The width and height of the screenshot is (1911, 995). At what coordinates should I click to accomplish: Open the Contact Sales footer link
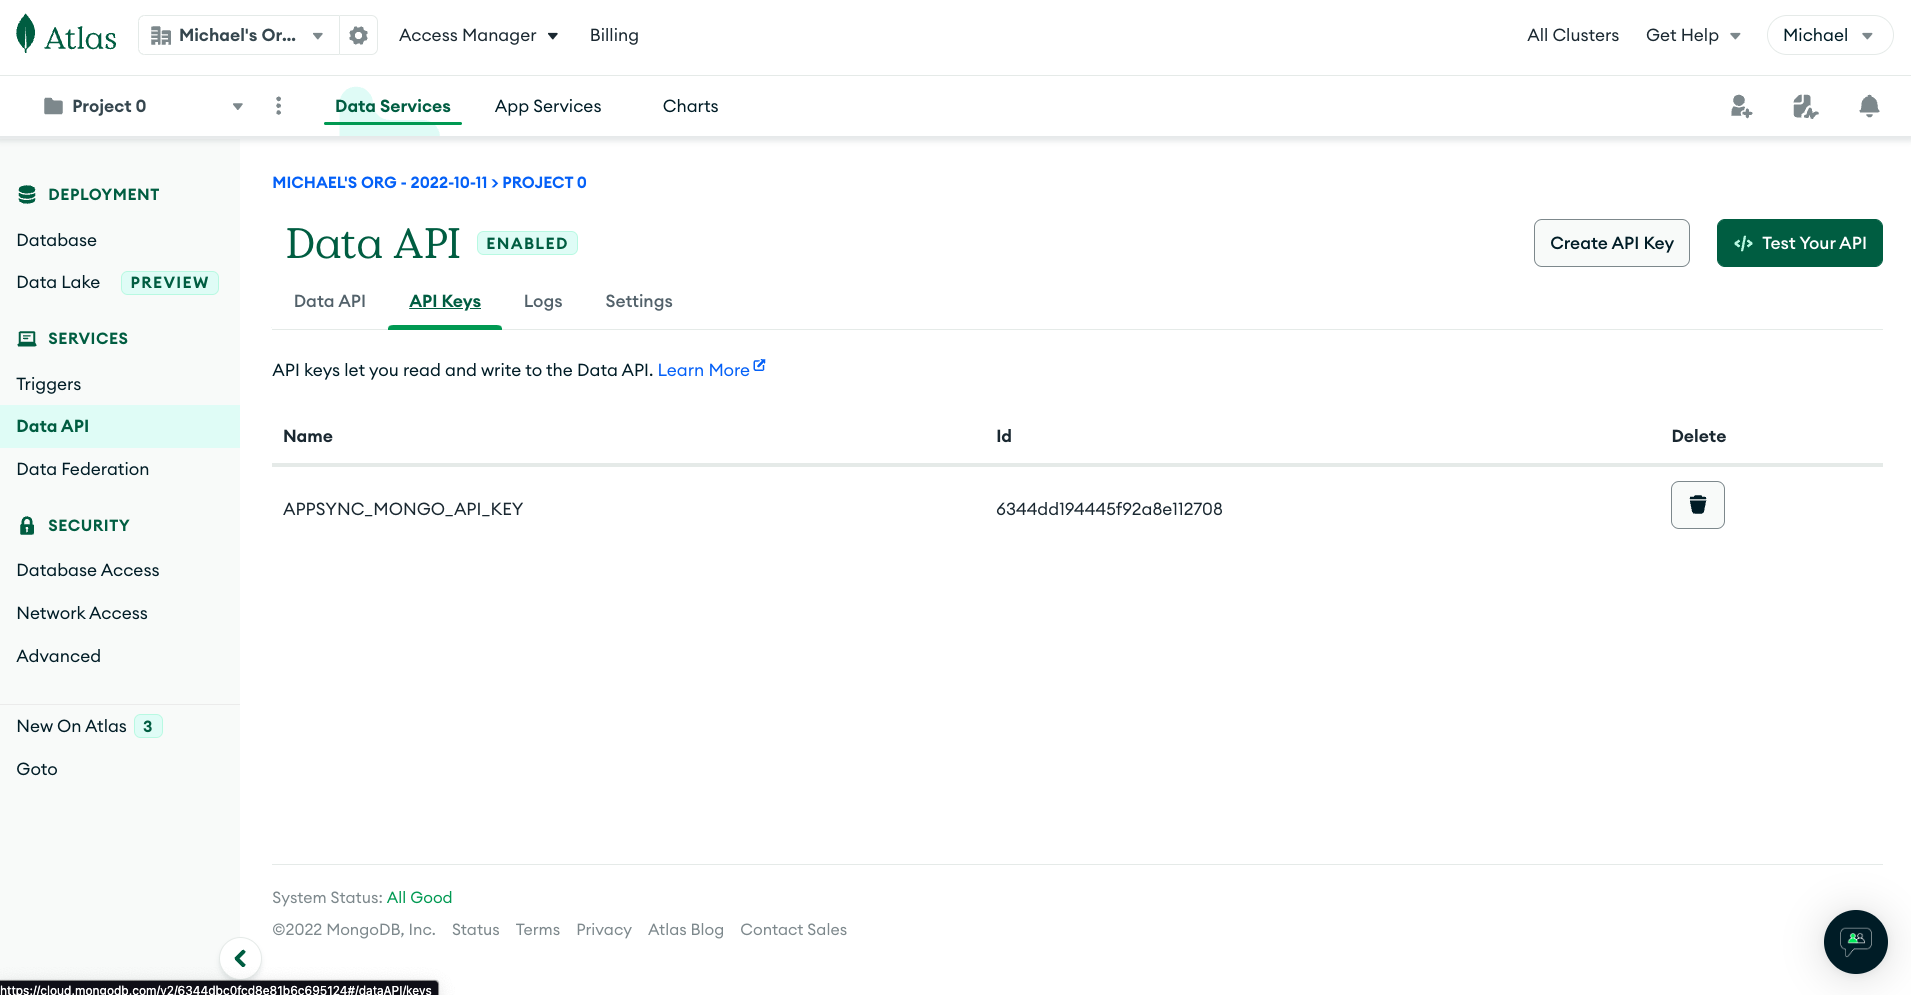point(794,930)
